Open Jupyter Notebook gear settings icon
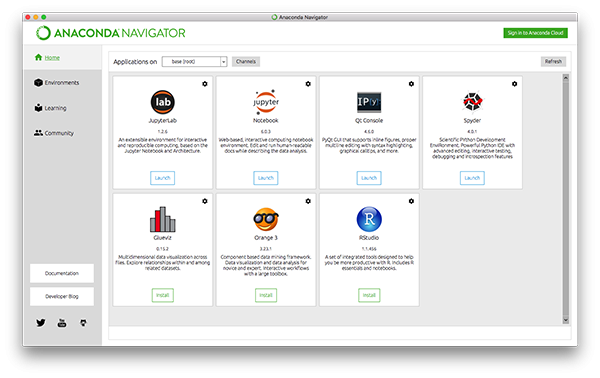This screenshot has width=600, height=378. coord(308,84)
